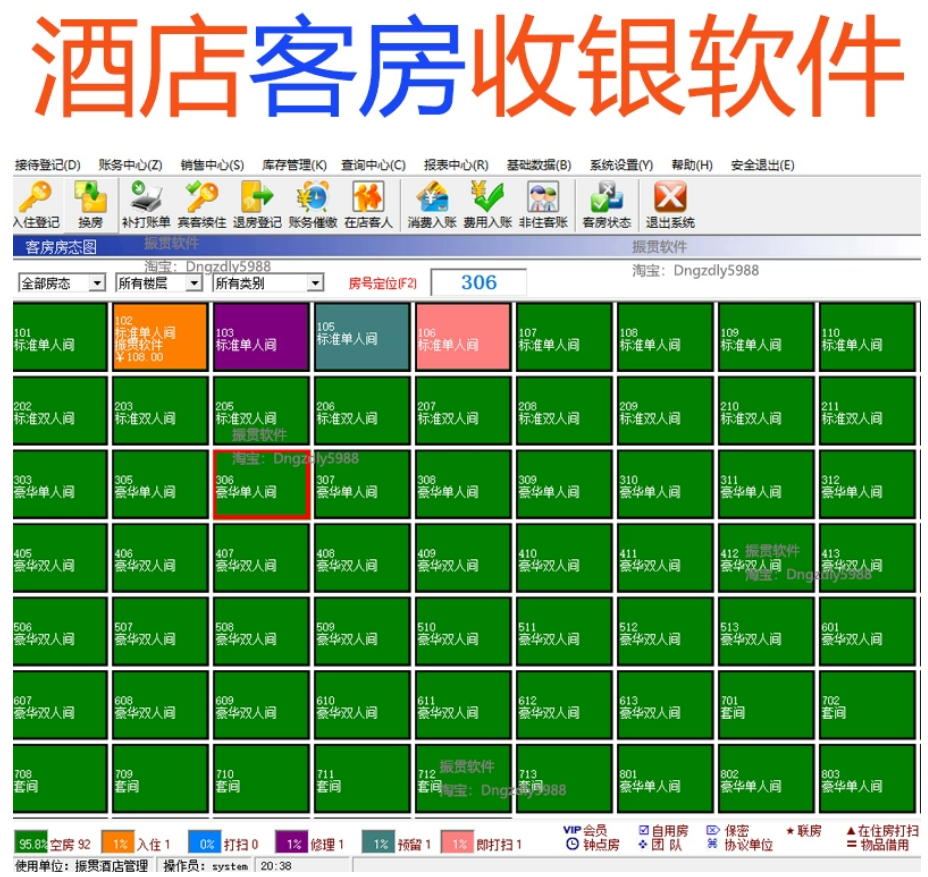Select room 405 豪华双人间
This screenshot has height=877, width=928.
60,558
